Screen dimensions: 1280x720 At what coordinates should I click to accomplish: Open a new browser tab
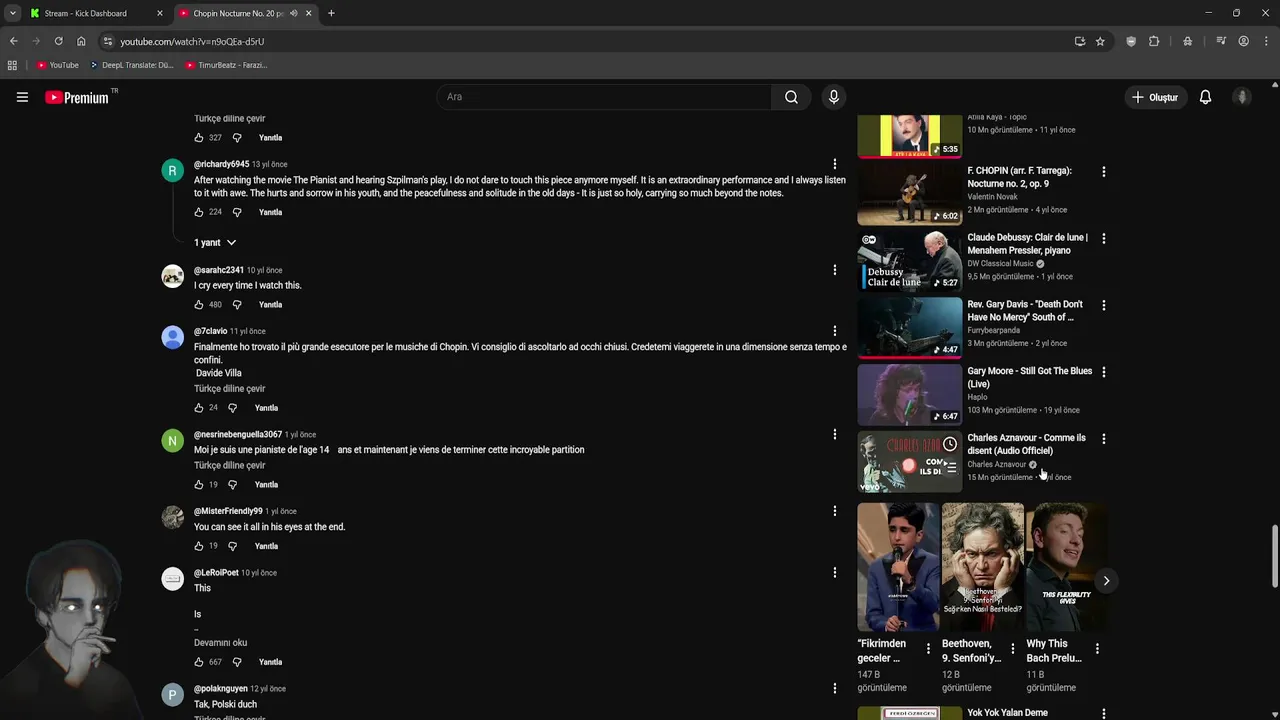tap(331, 13)
